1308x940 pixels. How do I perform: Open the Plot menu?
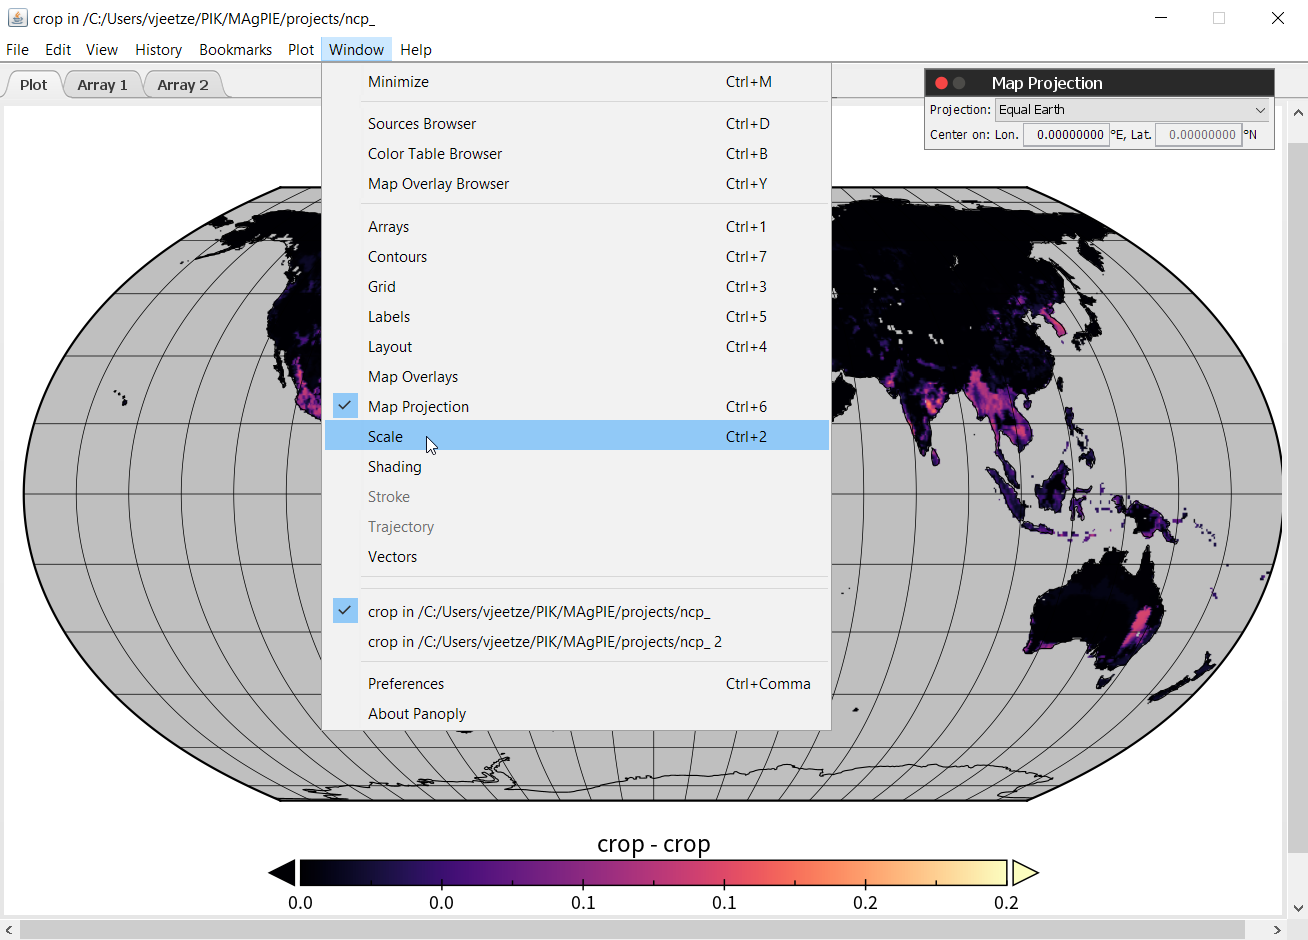[301, 50]
